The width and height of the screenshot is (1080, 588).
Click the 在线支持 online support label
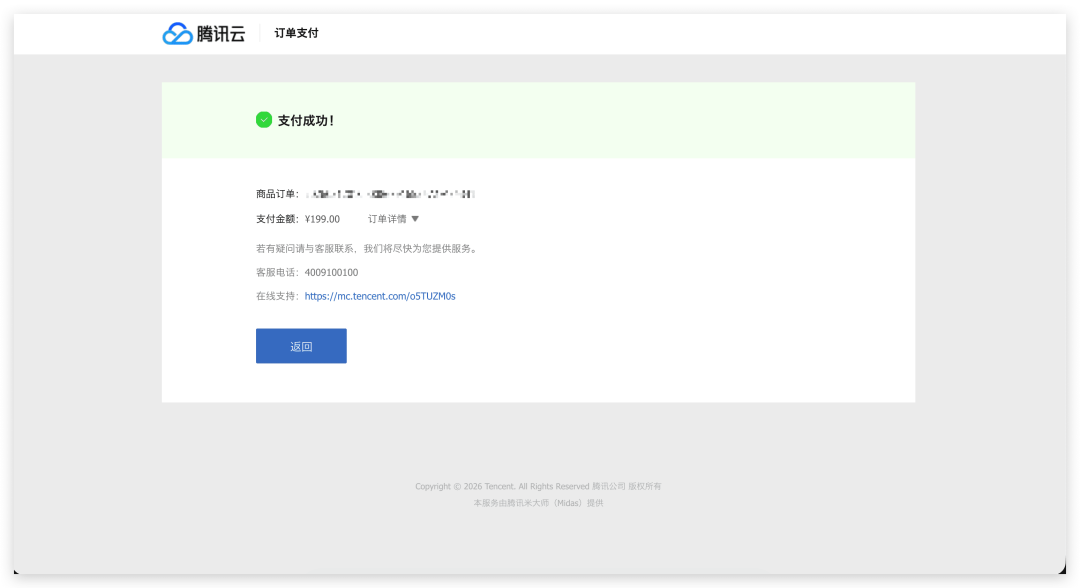pyautogui.click(x=278, y=296)
